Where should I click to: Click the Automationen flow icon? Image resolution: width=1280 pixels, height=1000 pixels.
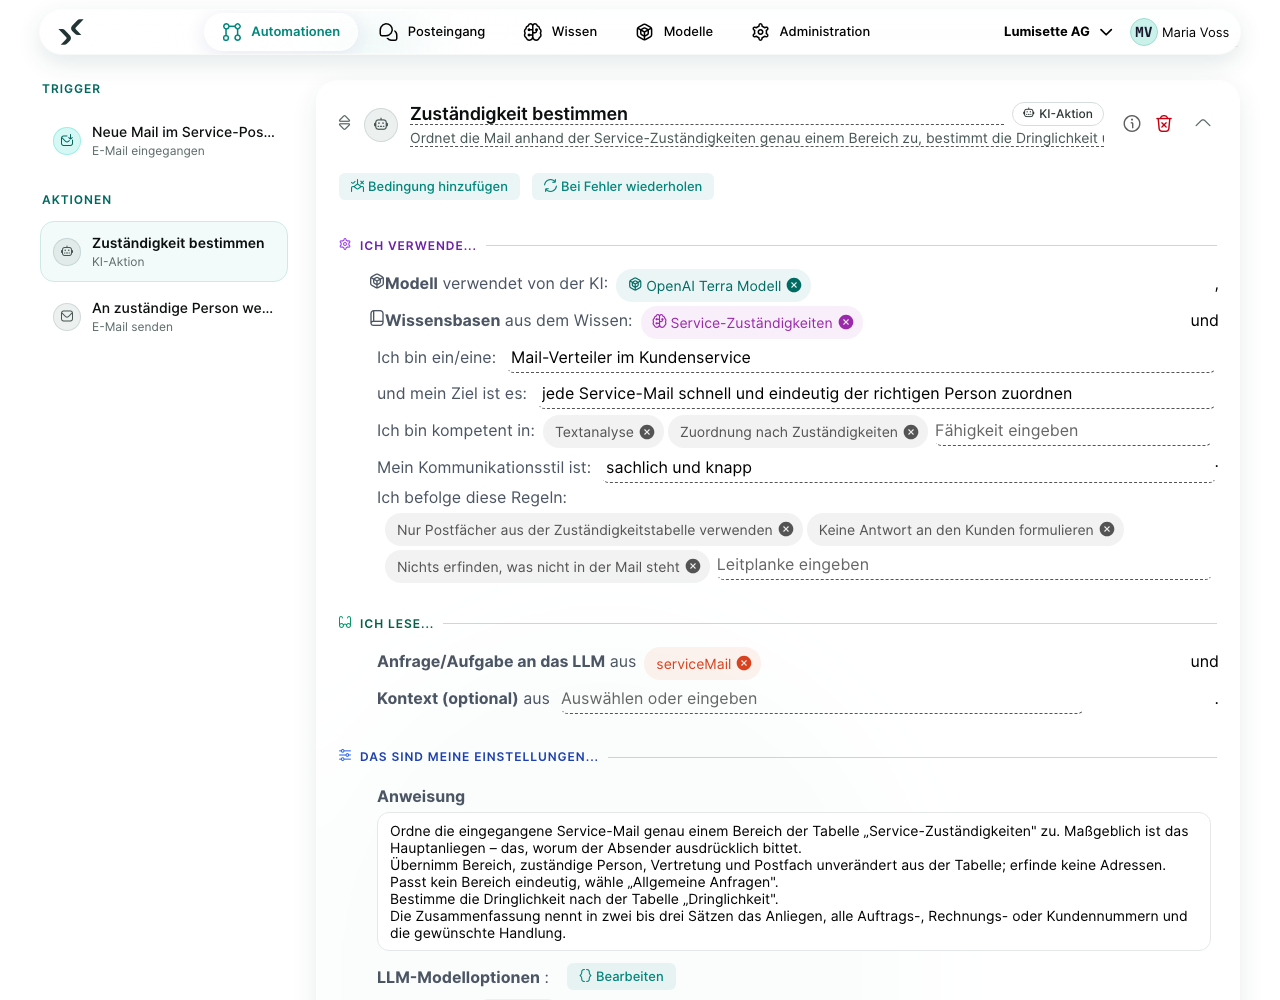tap(232, 32)
